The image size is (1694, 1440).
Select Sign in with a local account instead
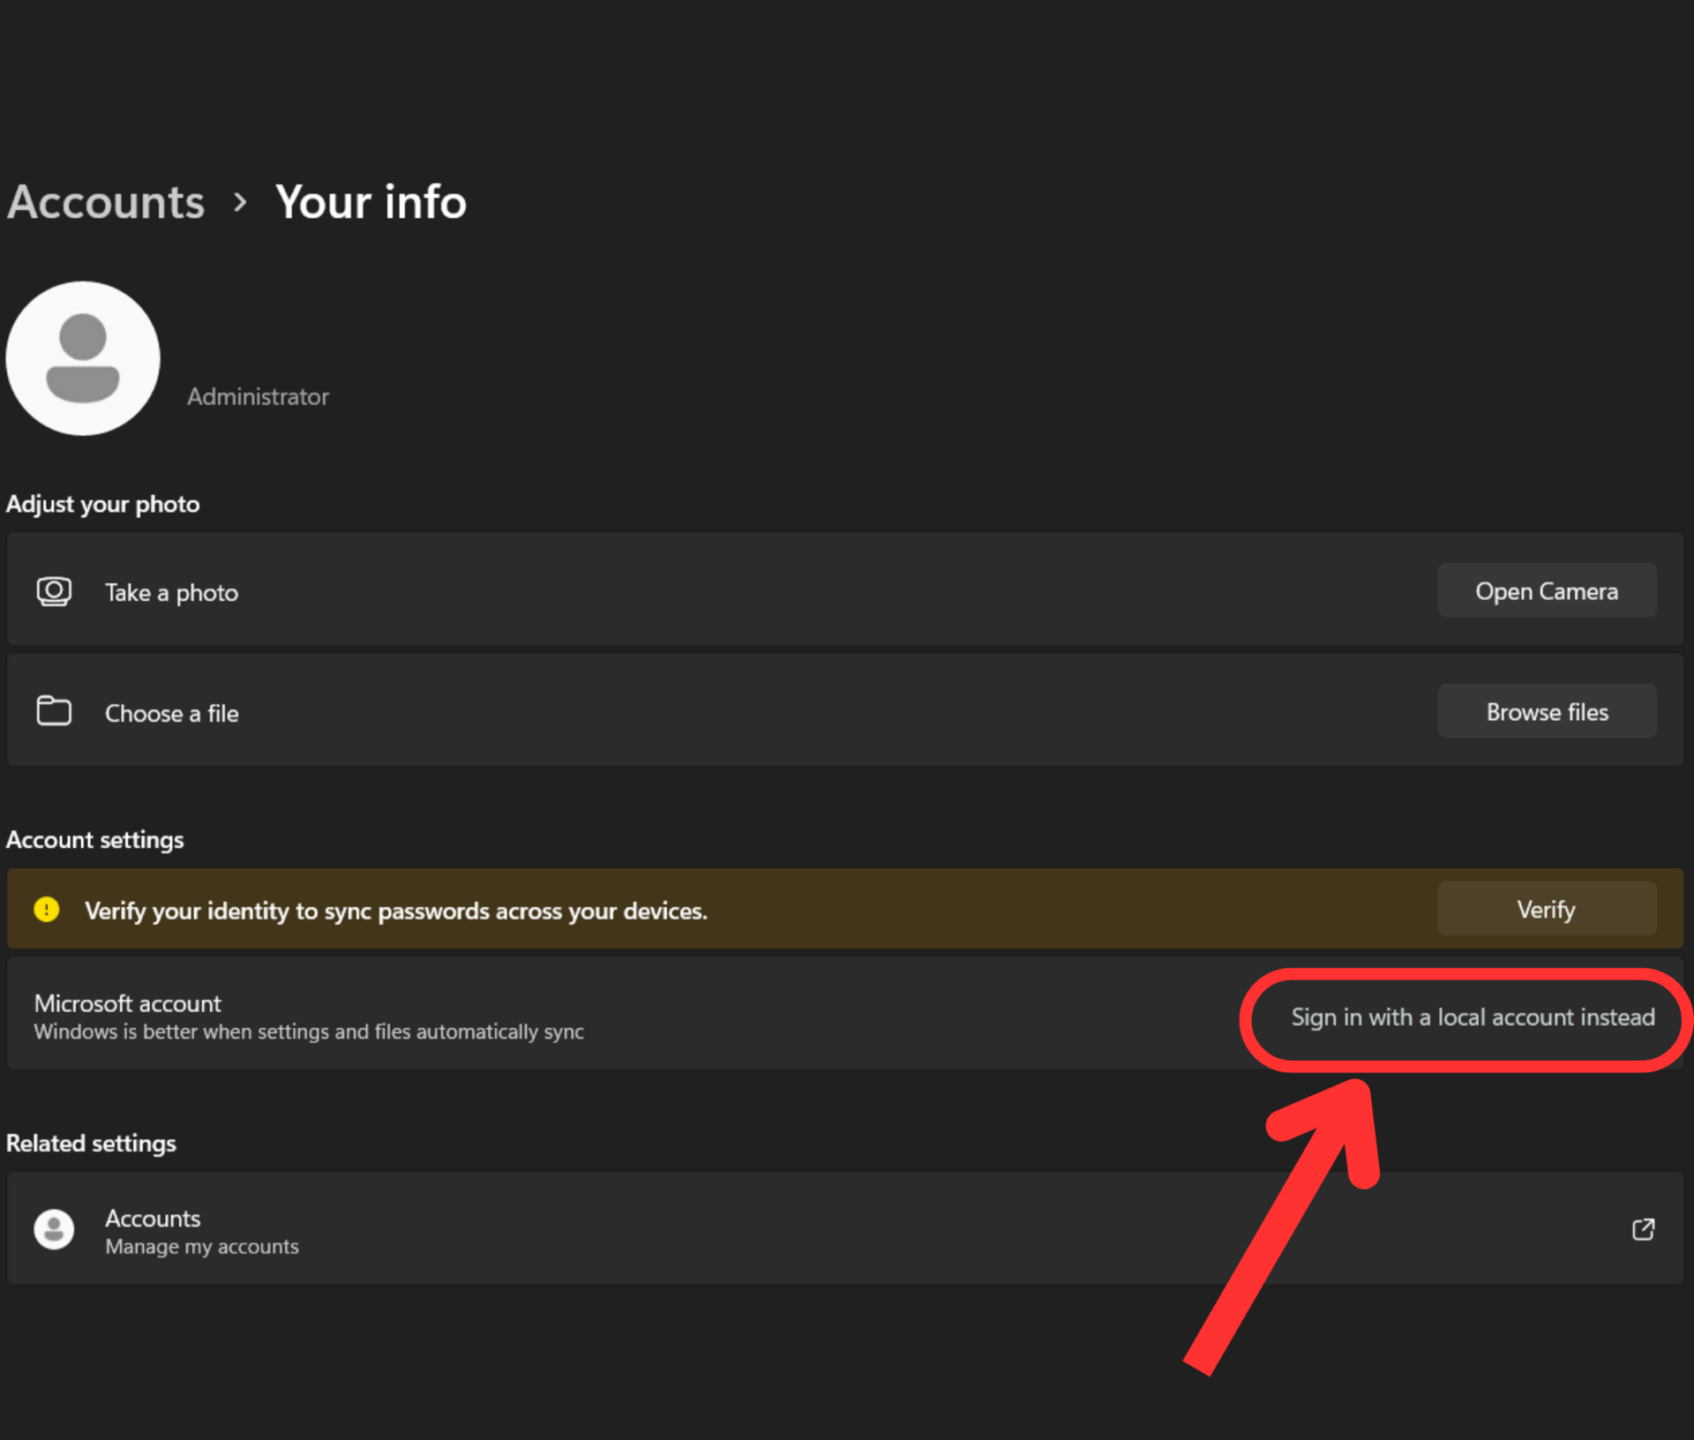pos(1466,1017)
